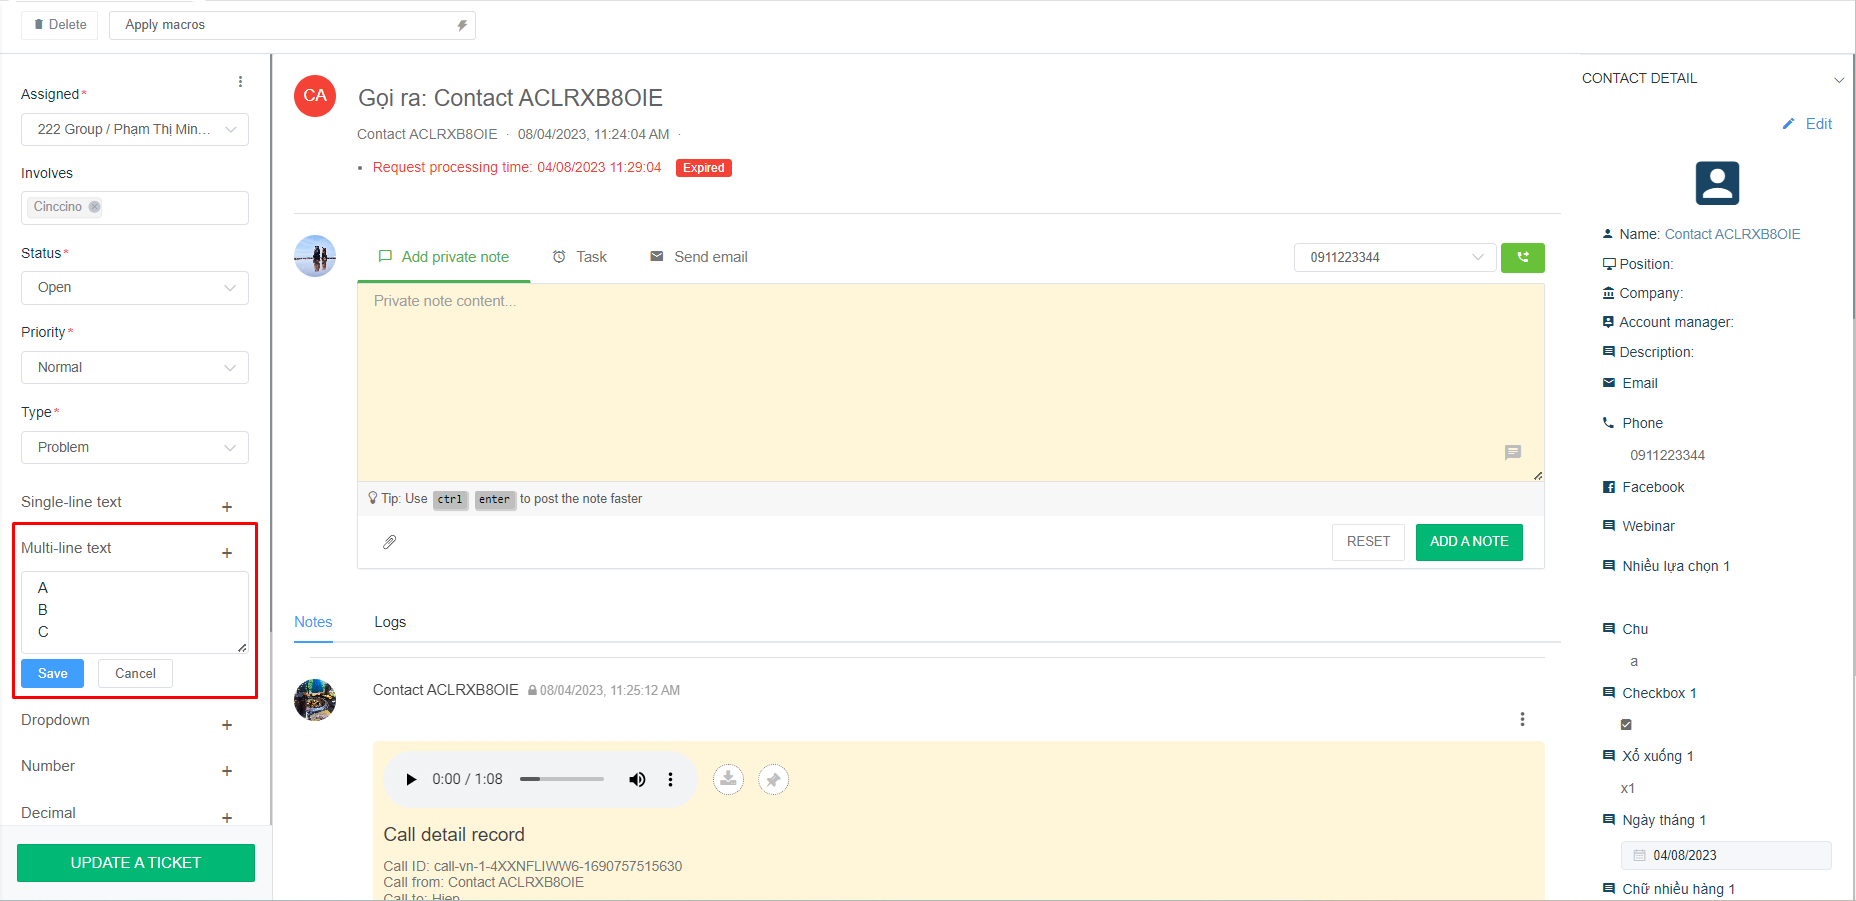
Task: Toggle the Checkbox 1 field
Action: tap(1626, 724)
